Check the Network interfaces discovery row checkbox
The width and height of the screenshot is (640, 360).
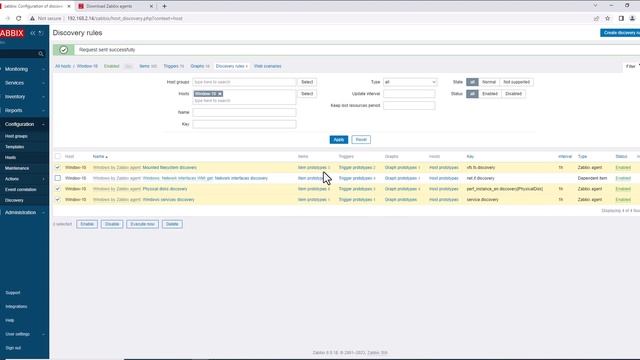[x=58, y=178]
